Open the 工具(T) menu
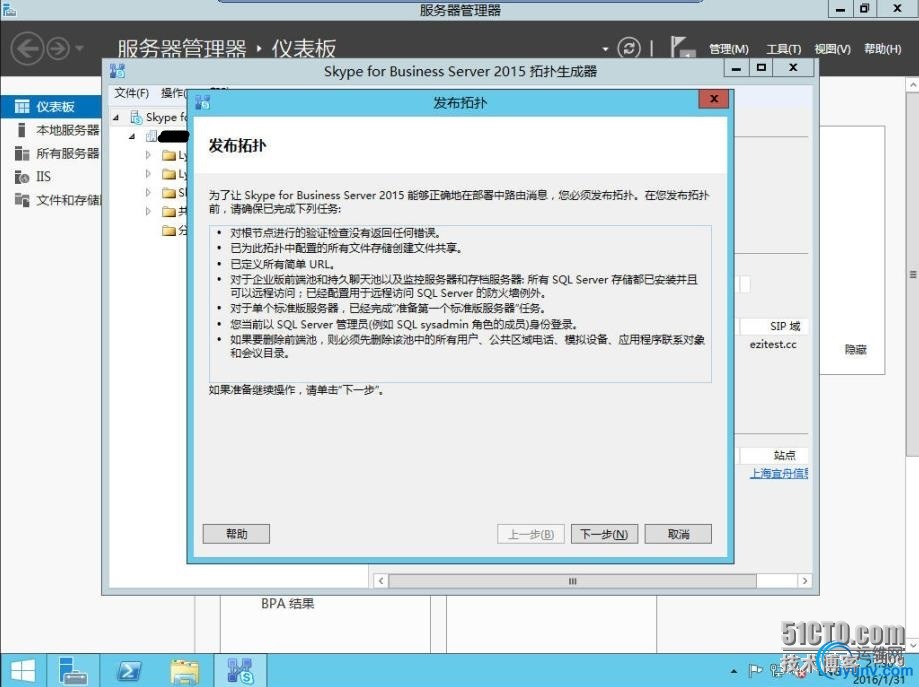 pos(784,49)
